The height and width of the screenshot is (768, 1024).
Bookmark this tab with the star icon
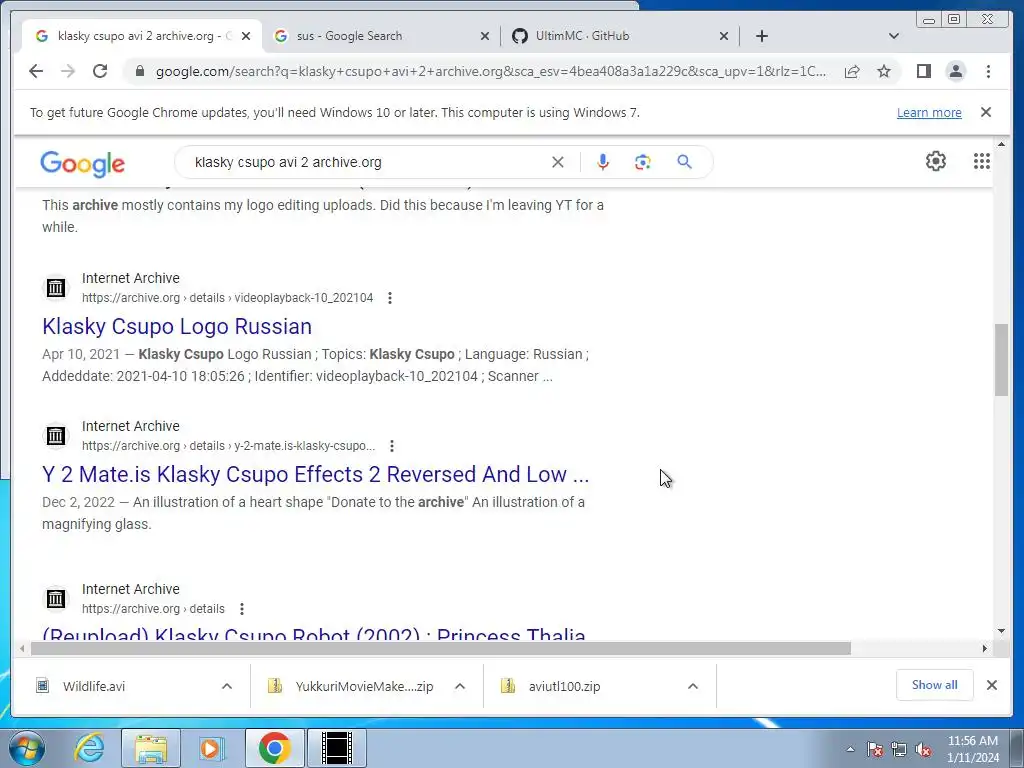pyautogui.click(x=884, y=71)
